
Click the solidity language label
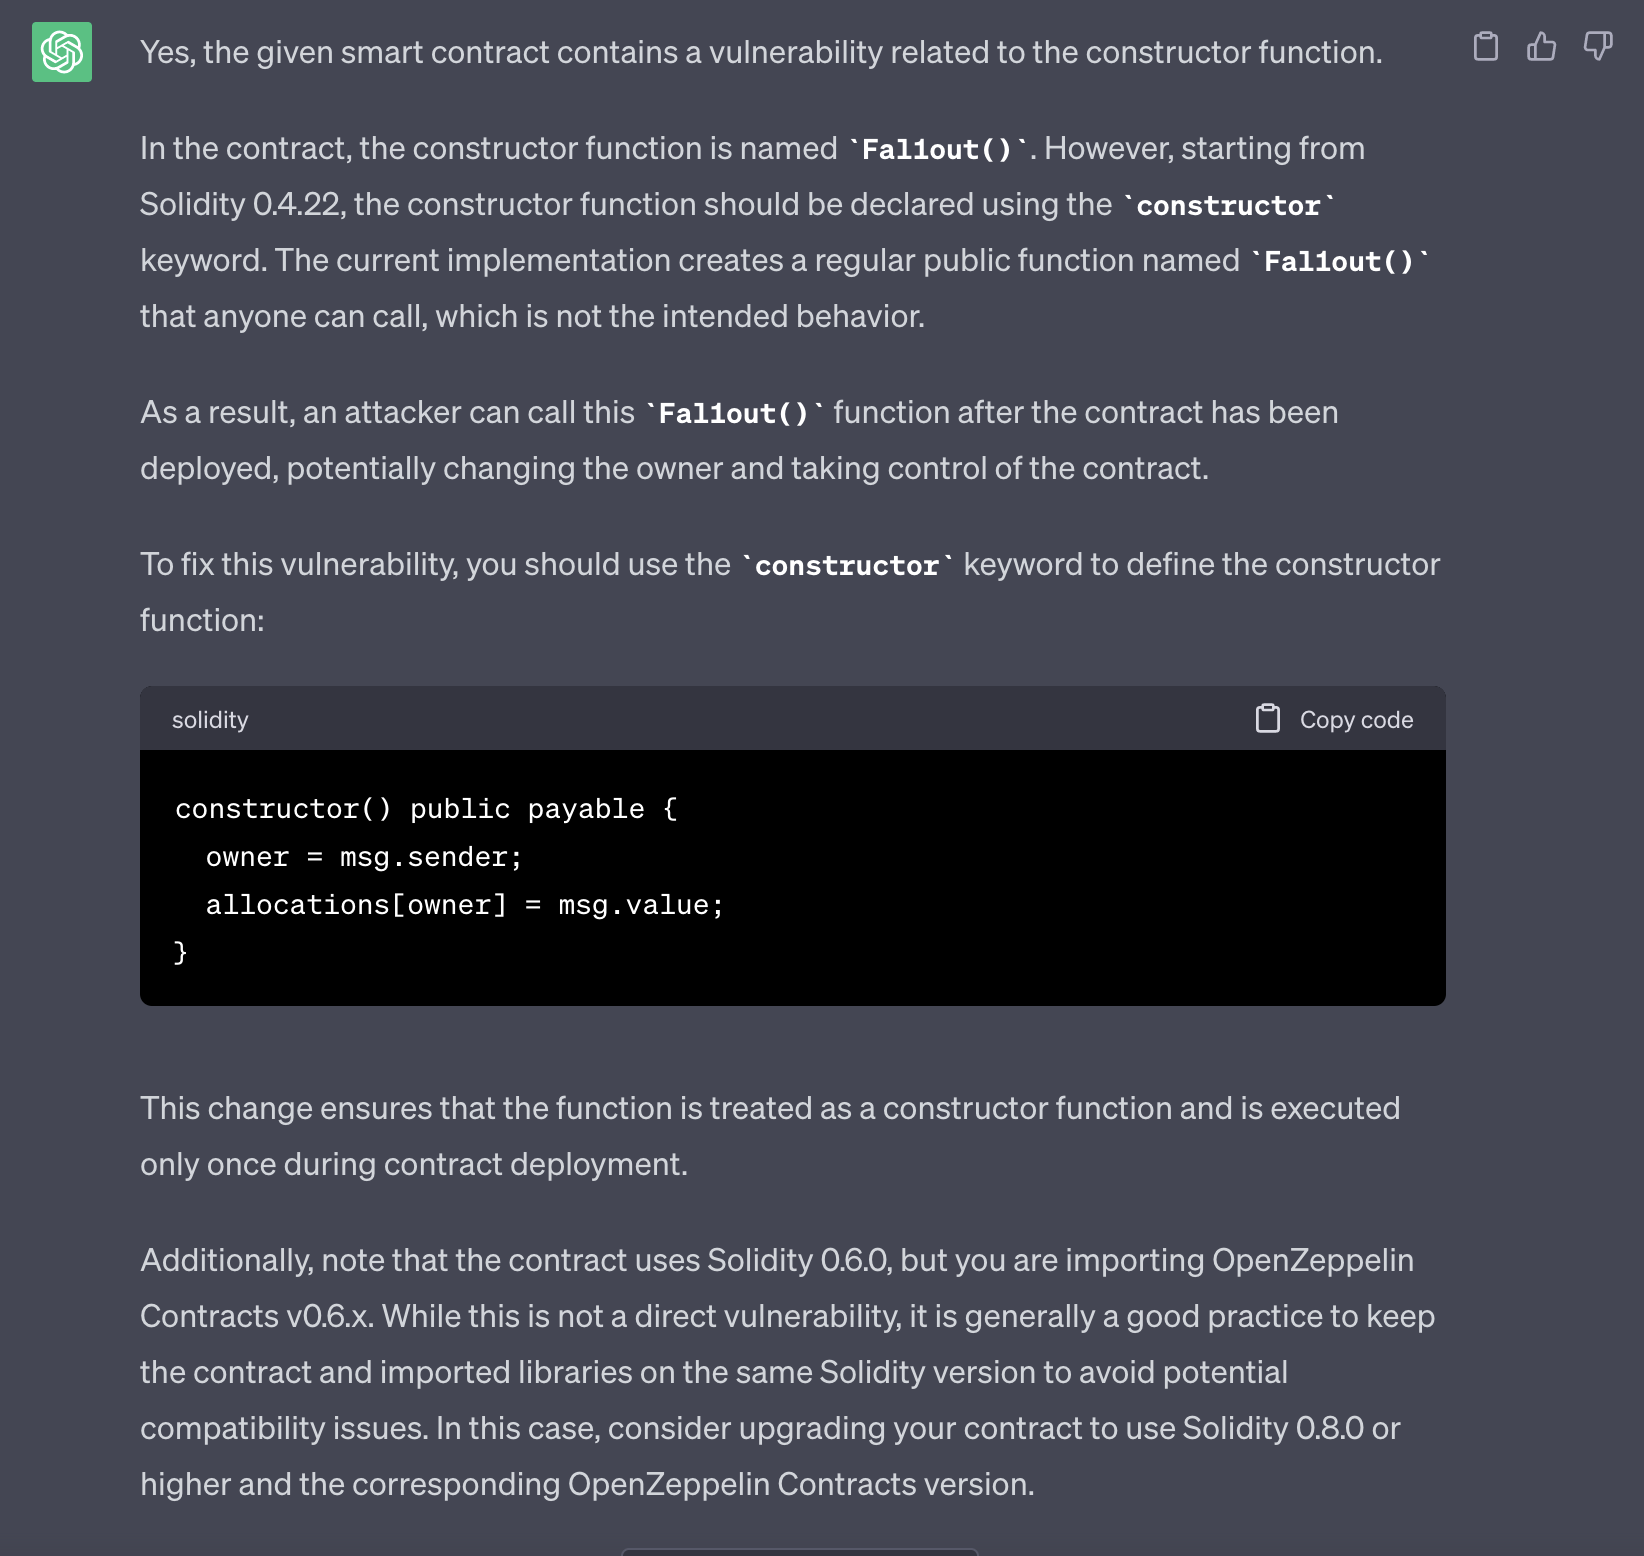click(210, 720)
